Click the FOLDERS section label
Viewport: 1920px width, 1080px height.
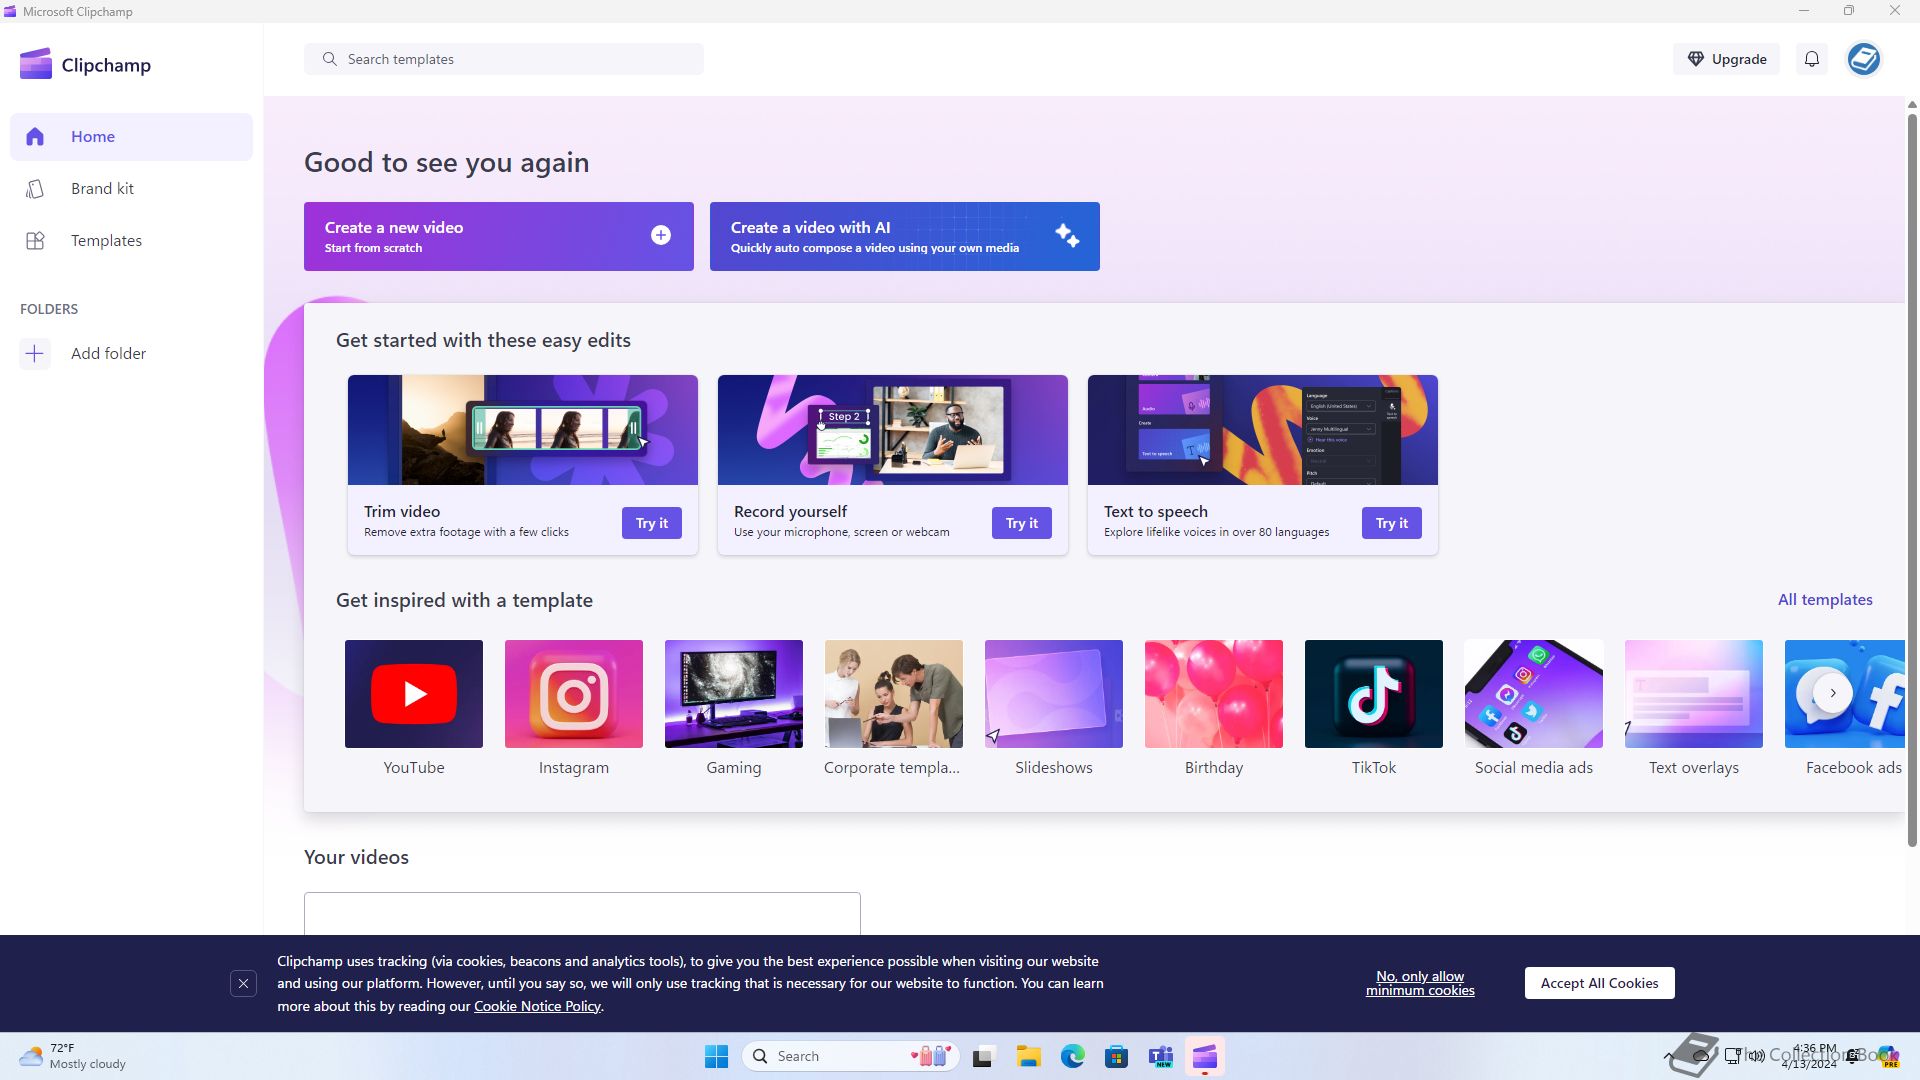tap(49, 310)
